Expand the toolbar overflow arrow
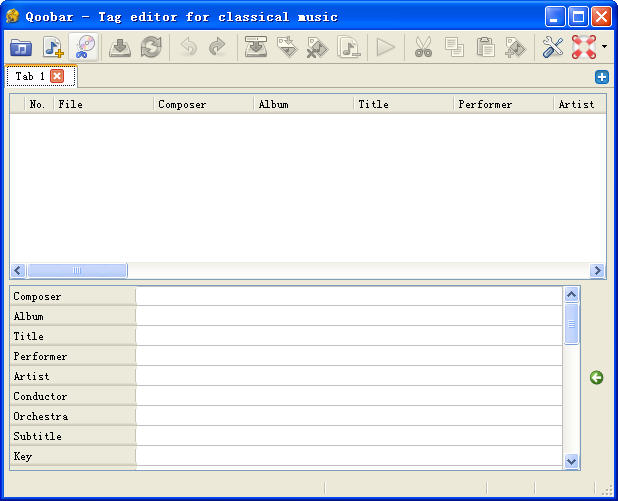Image resolution: width=618 pixels, height=501 pixels. coord(604,47)
